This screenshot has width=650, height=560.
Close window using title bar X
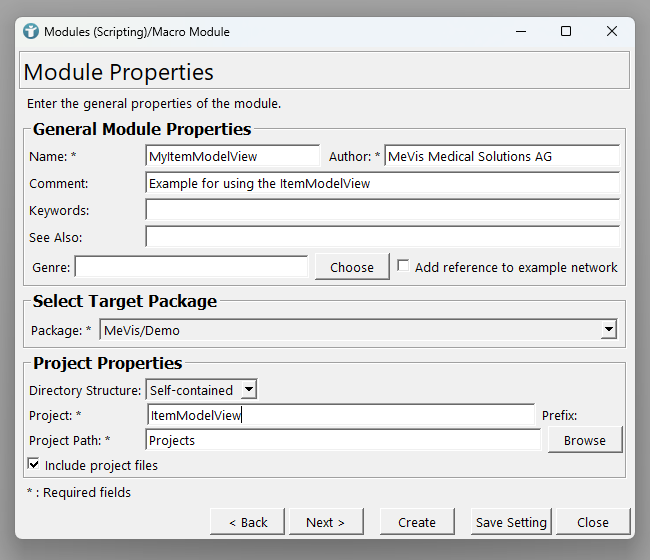click(x=612, y=31)
